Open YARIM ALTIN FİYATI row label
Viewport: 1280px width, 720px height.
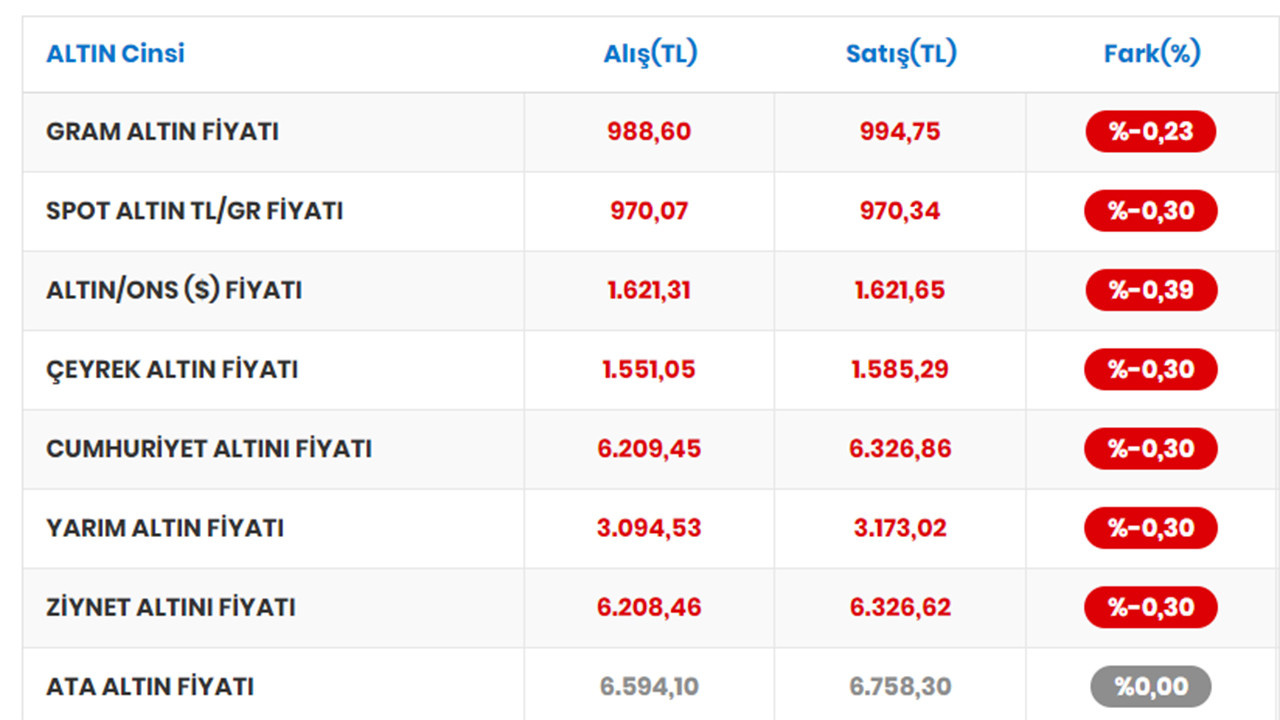(165, 528)
